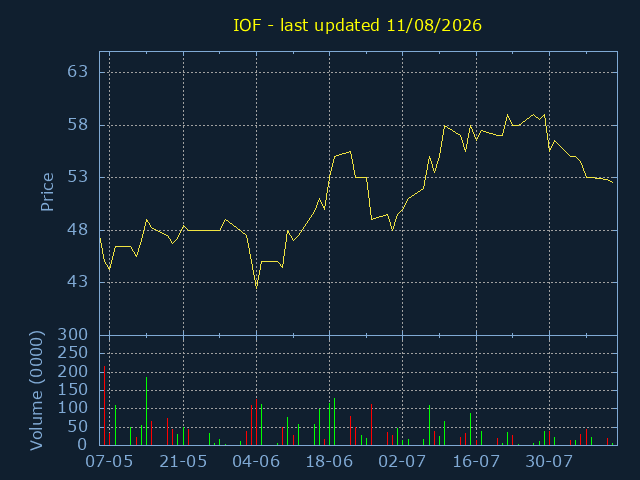Select the 30-07 date label
The height and width of the screenshot is (480, 640).
549,462
